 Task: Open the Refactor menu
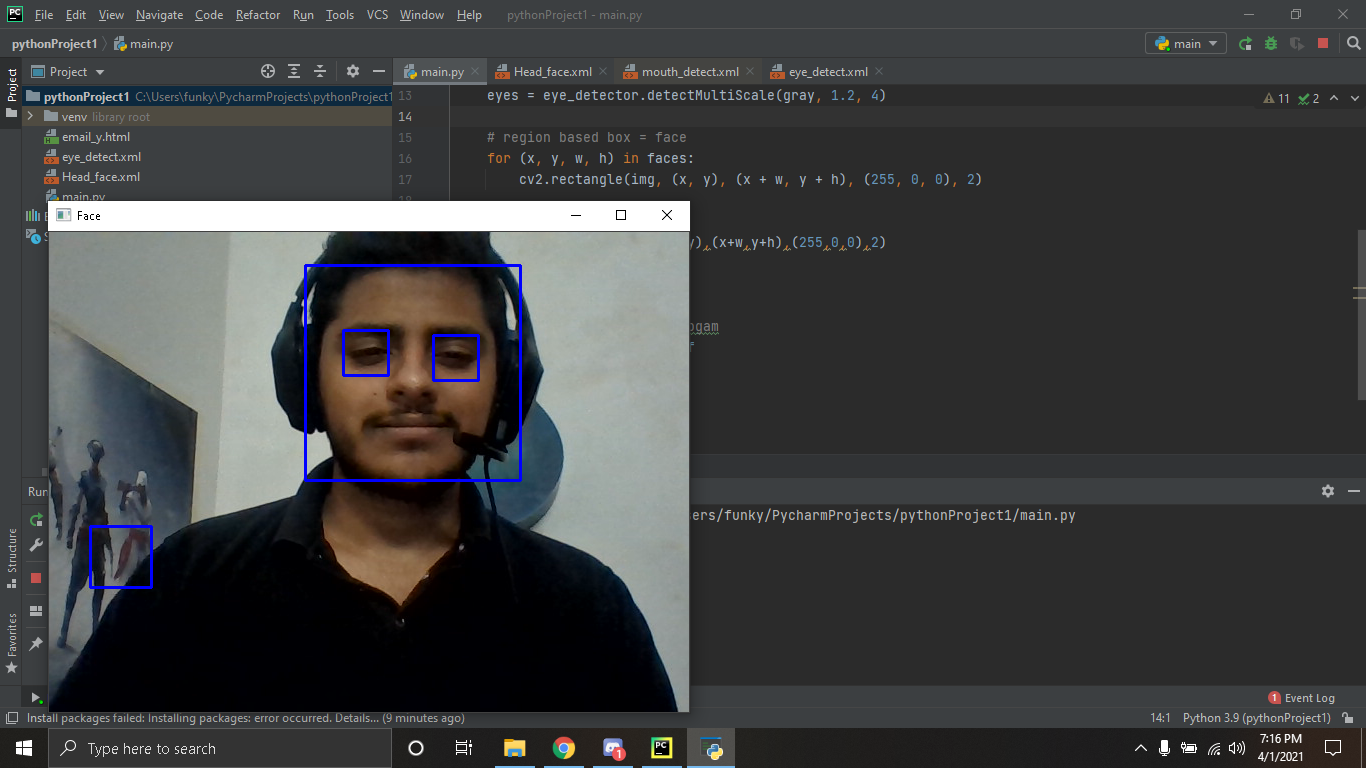coord(258,15)
